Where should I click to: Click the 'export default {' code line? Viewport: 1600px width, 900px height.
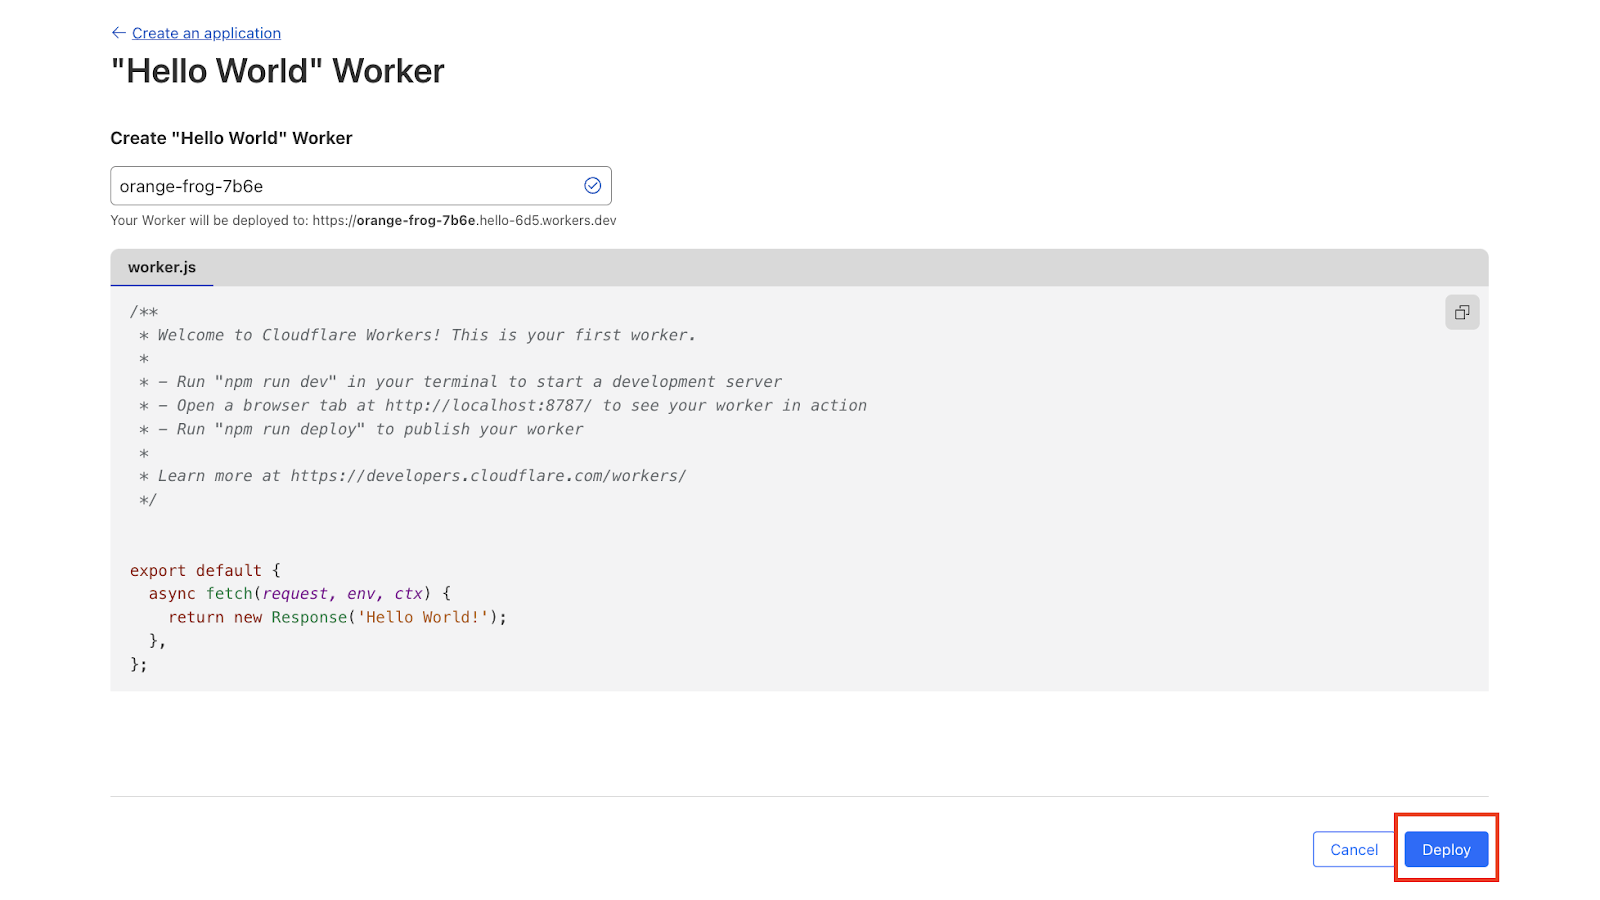click(205, 570)
